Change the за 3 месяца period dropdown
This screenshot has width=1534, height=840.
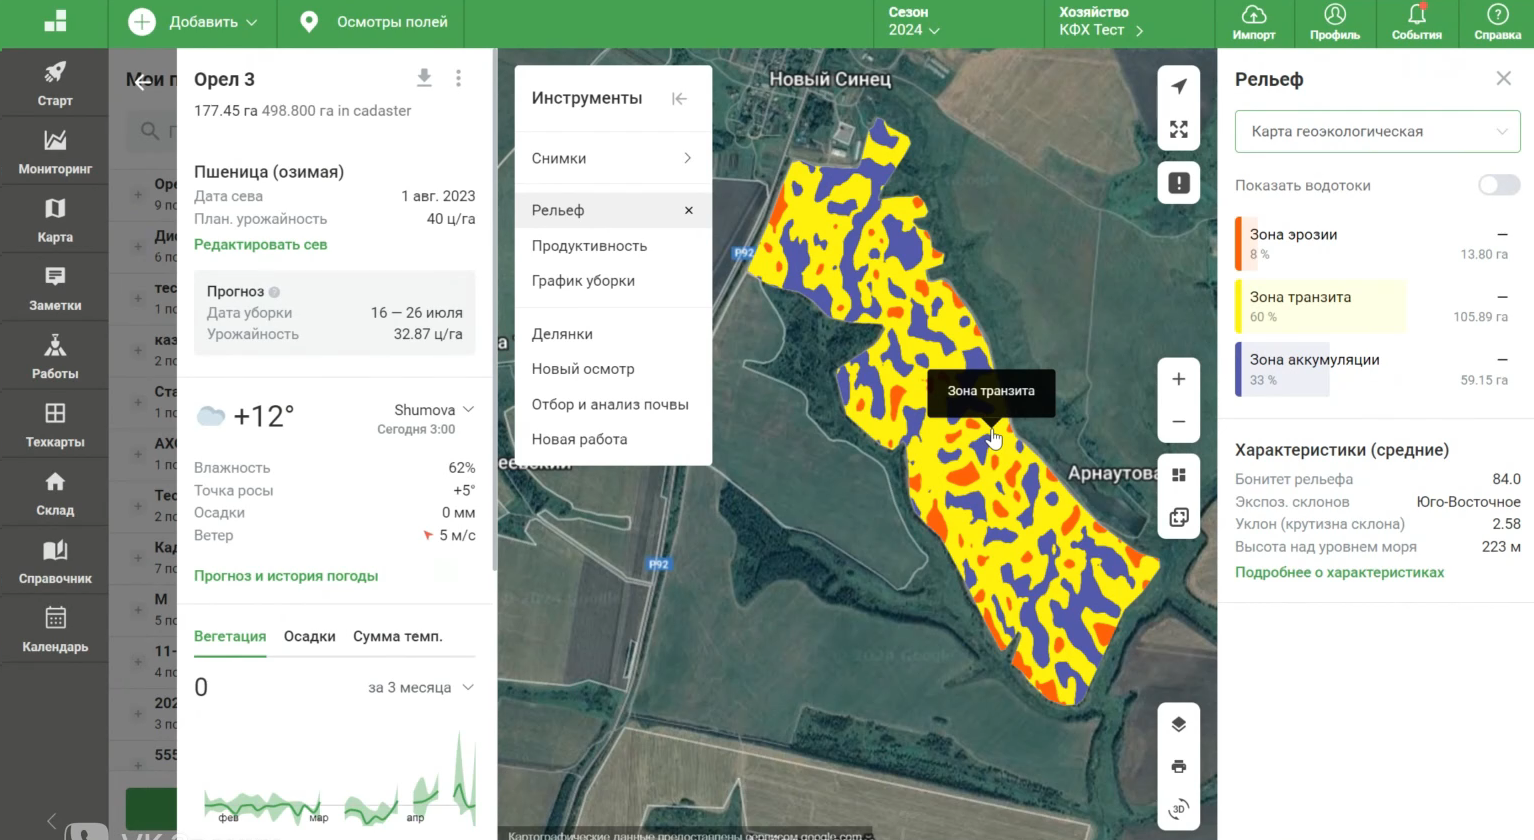(421, 687)
